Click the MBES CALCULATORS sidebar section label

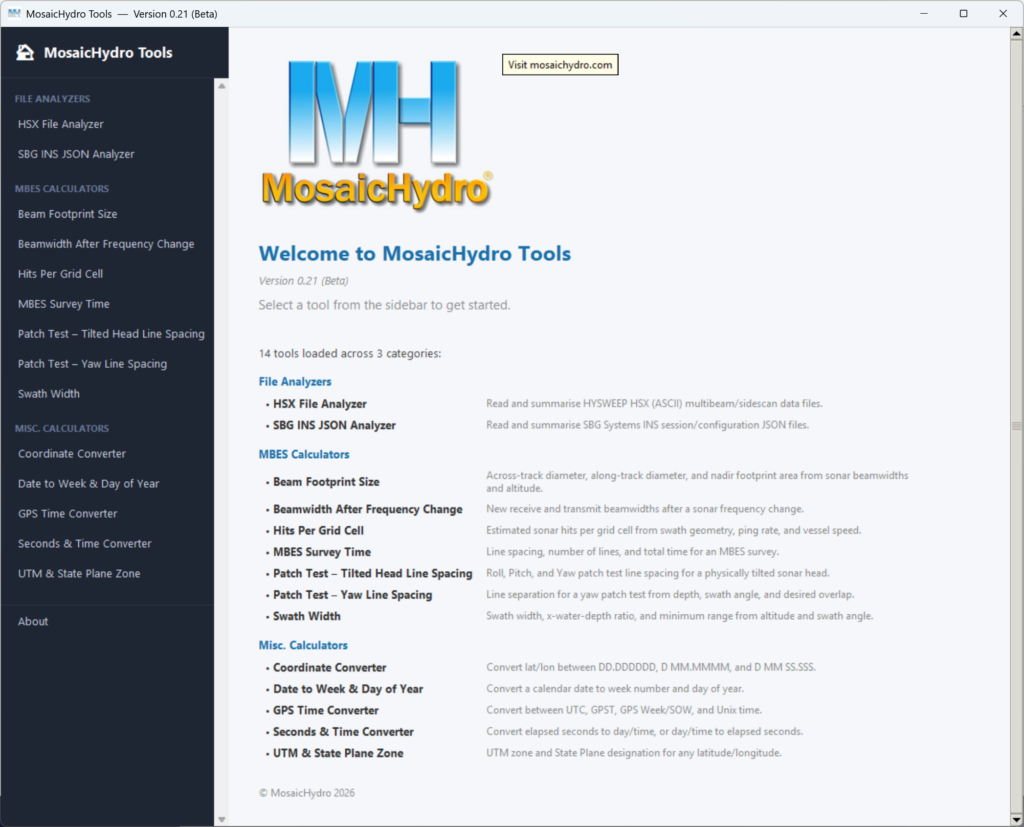62,189
